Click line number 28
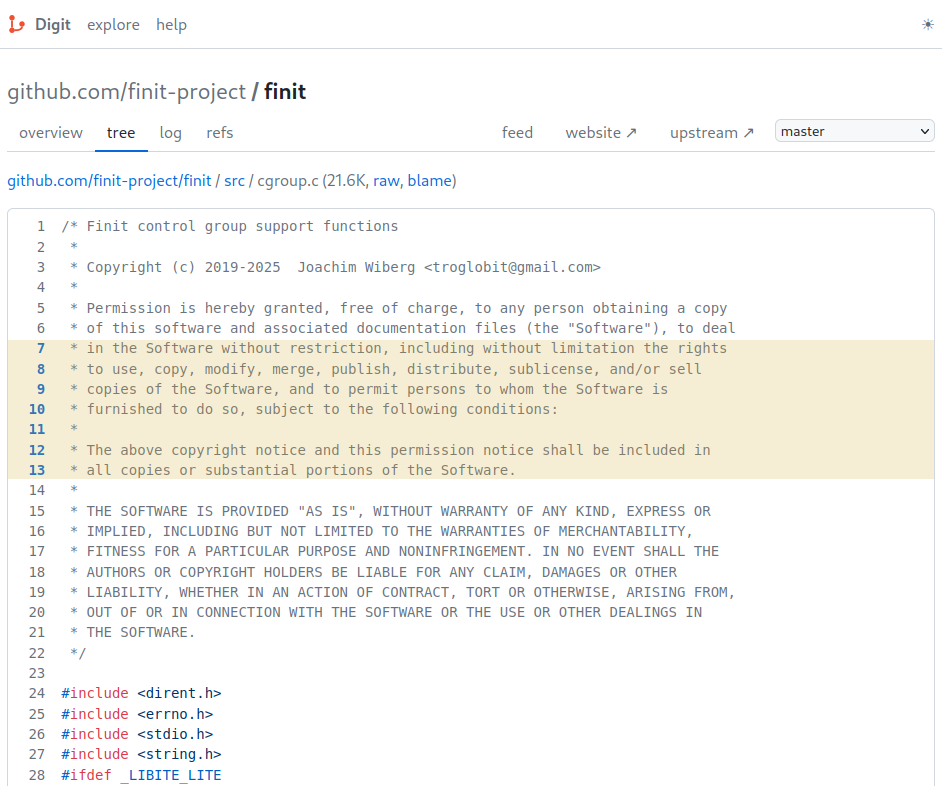 click(37, 775)
